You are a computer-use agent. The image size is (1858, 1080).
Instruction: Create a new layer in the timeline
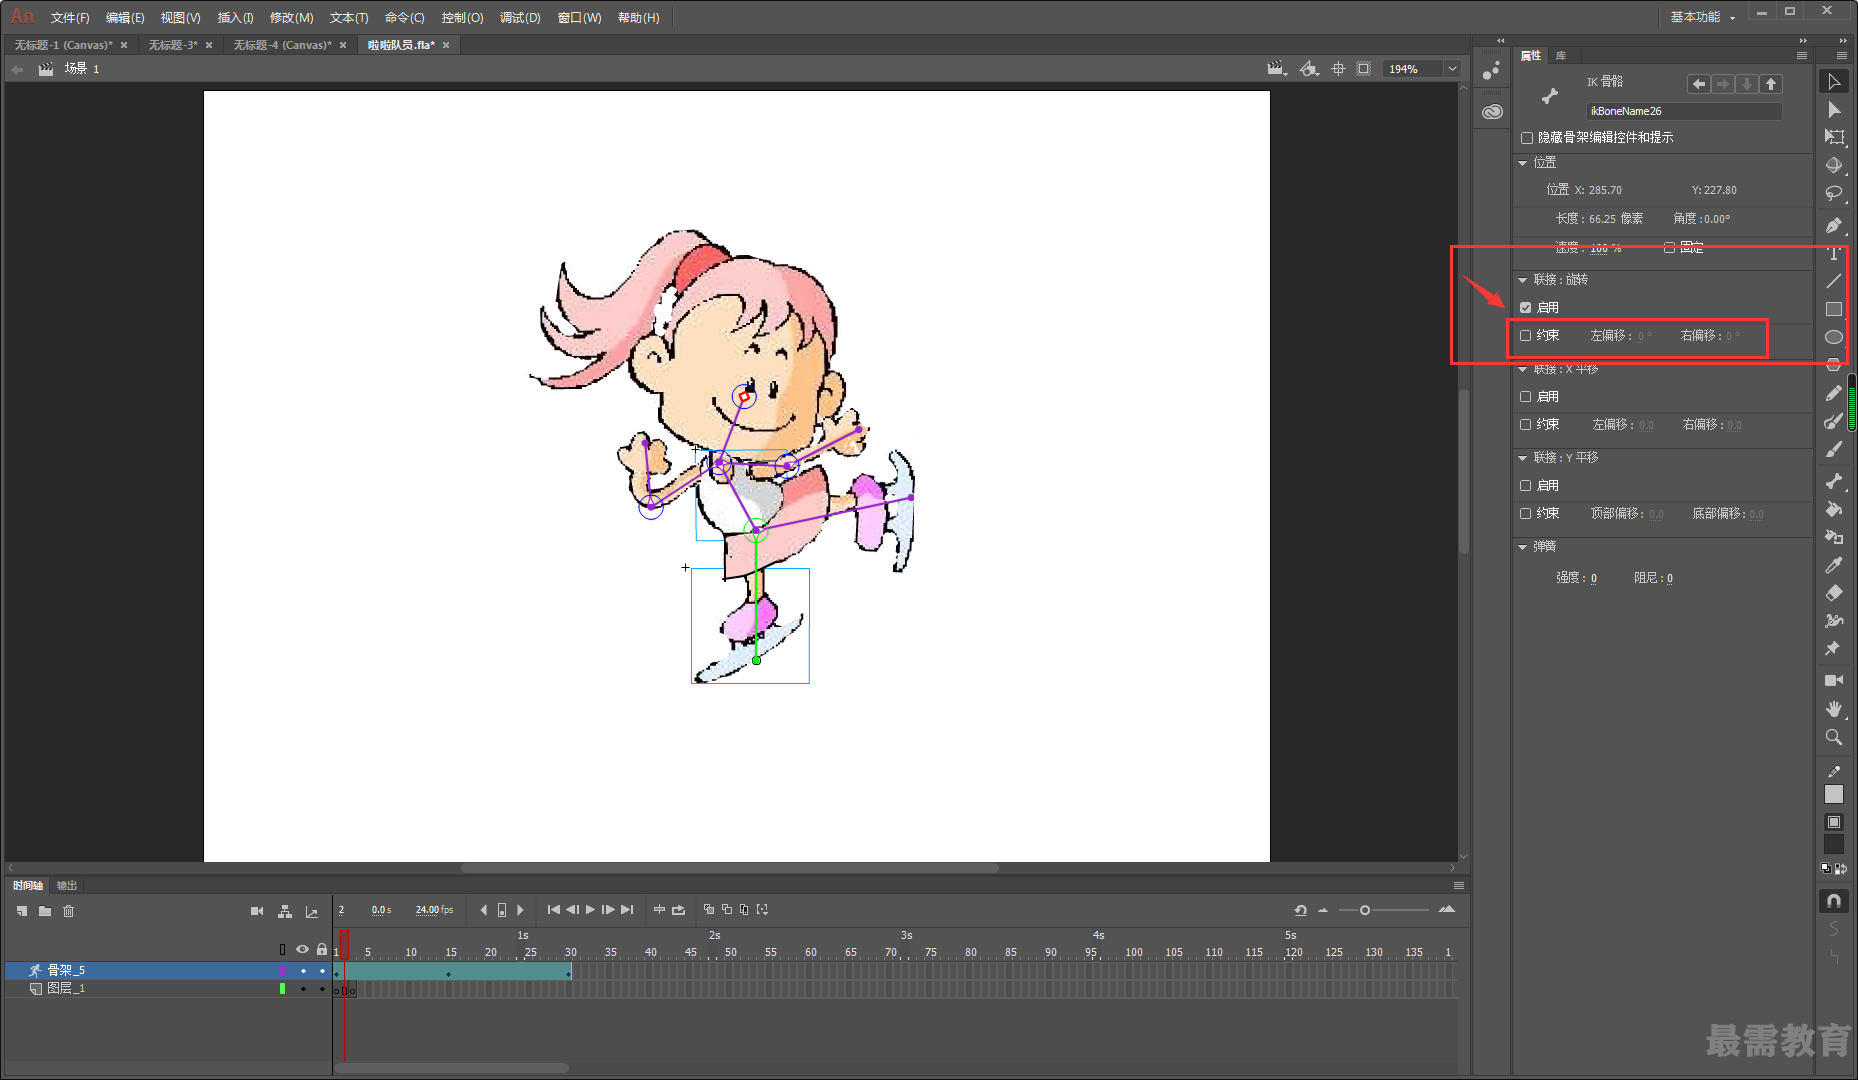point(22,911)
